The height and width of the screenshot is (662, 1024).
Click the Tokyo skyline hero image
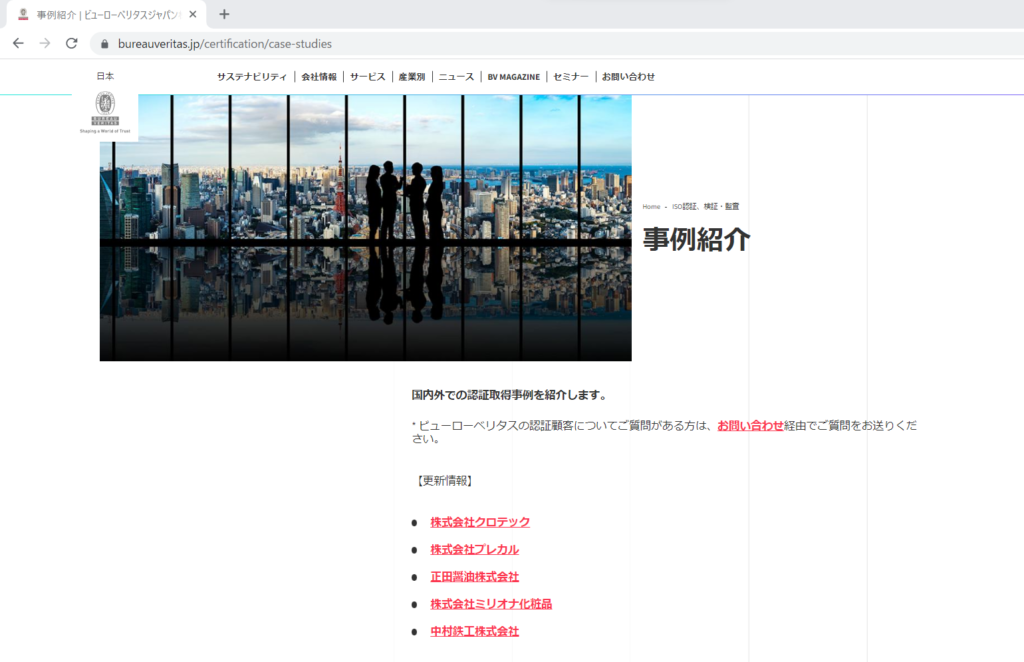pyautogui.click(x=365, y=228)
